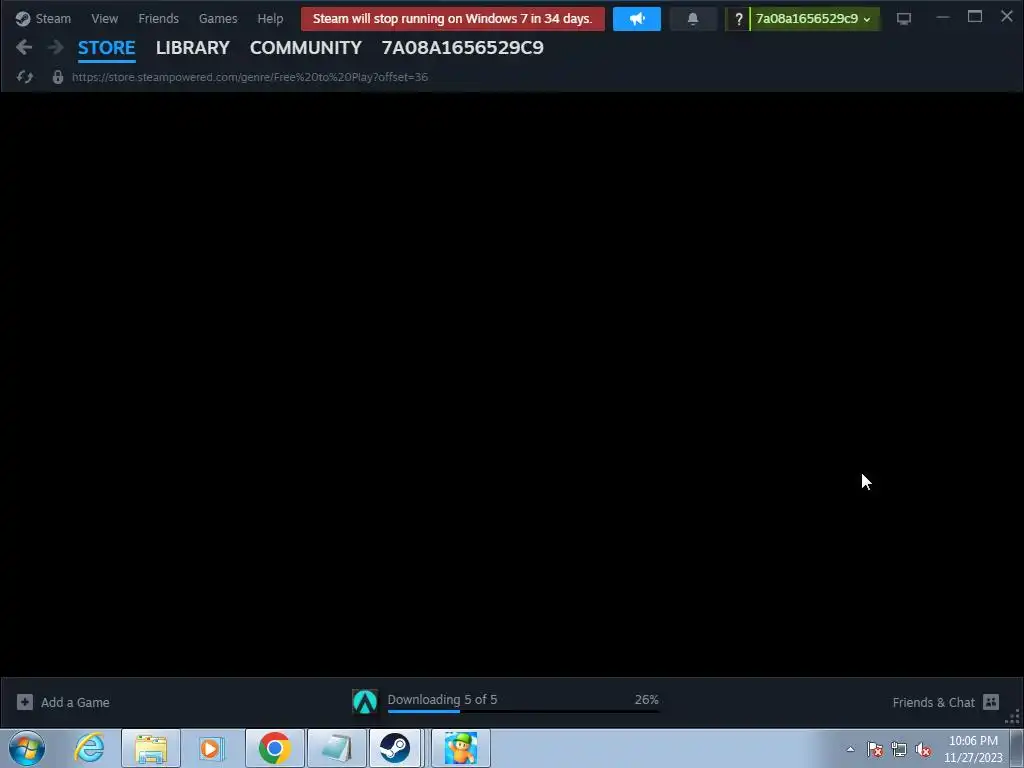Open the notepad app in taskbar
The height and width of the screenshot is (768, 1024).
pyautogui.click(x=336, y=748)
